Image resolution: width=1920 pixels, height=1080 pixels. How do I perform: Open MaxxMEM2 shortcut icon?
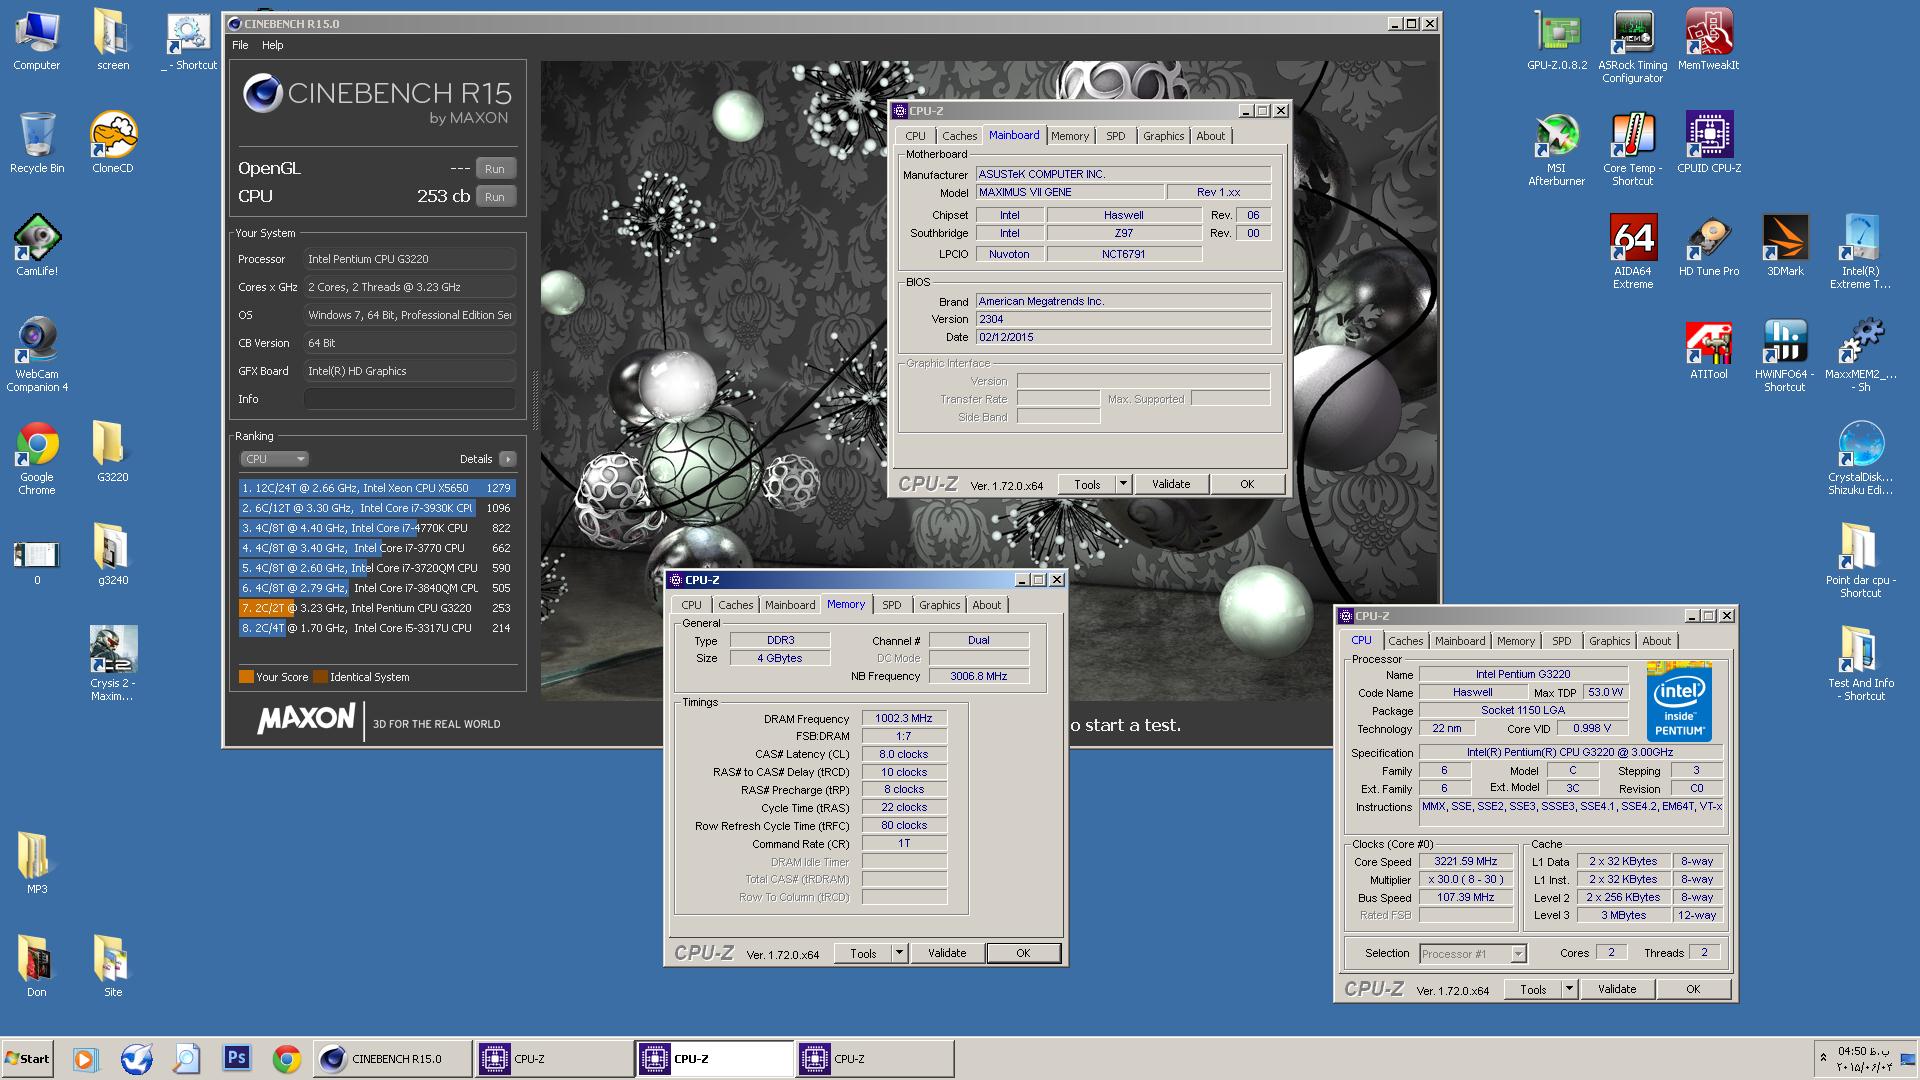click(1860, 355)
